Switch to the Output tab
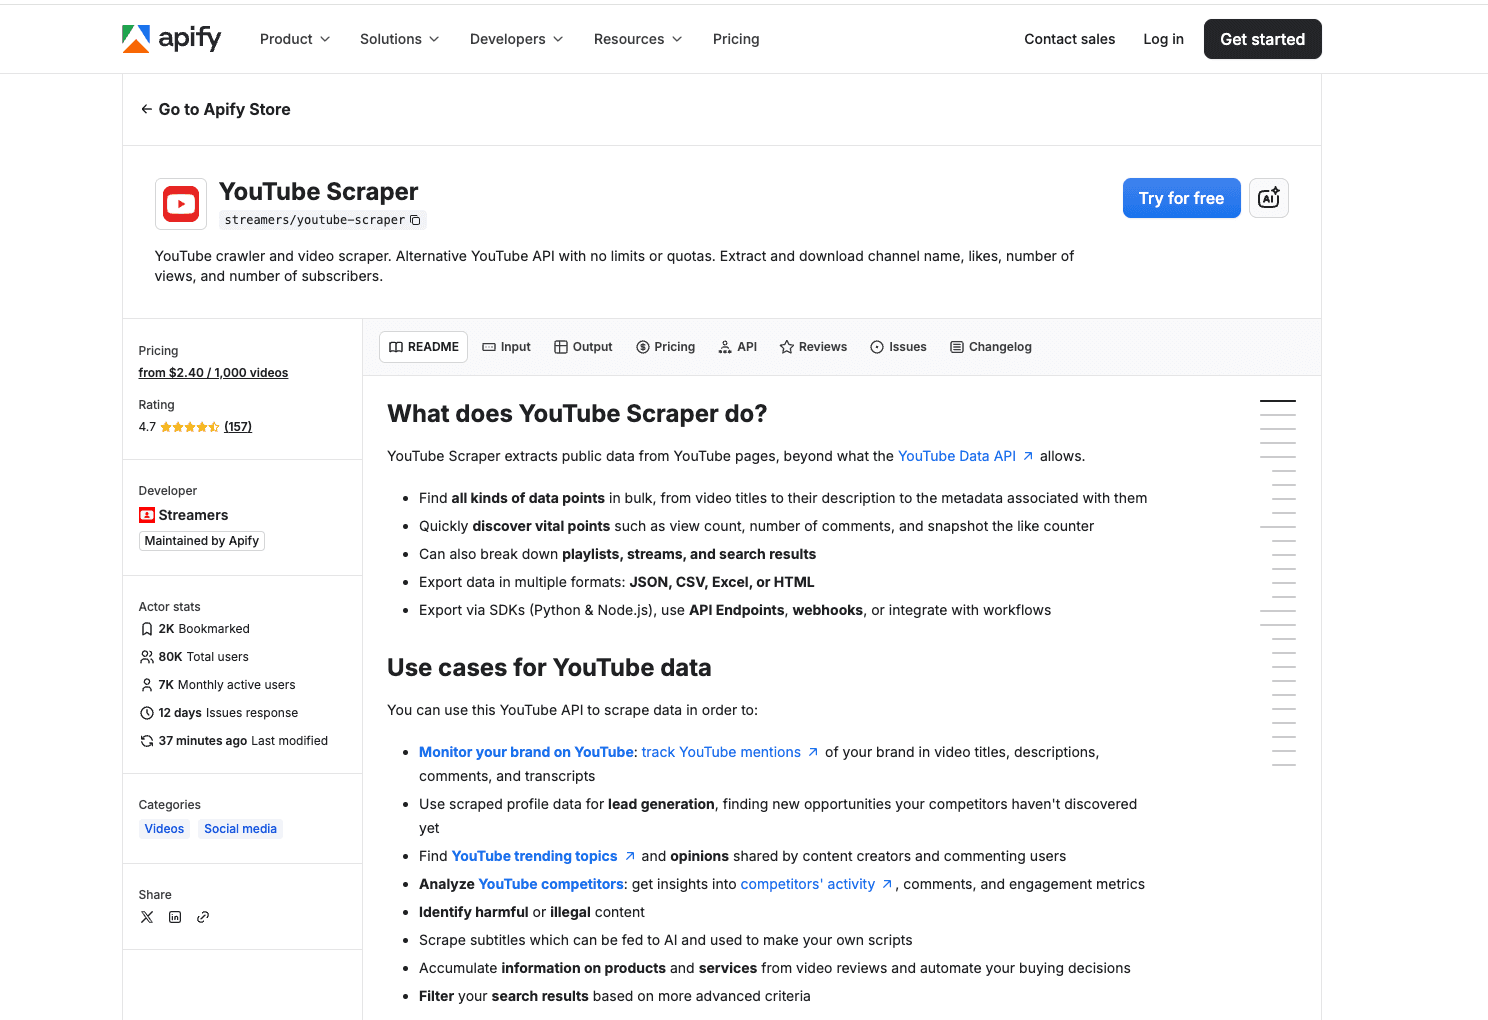Screen dimensions: 1488x1020 pos(583,347)
